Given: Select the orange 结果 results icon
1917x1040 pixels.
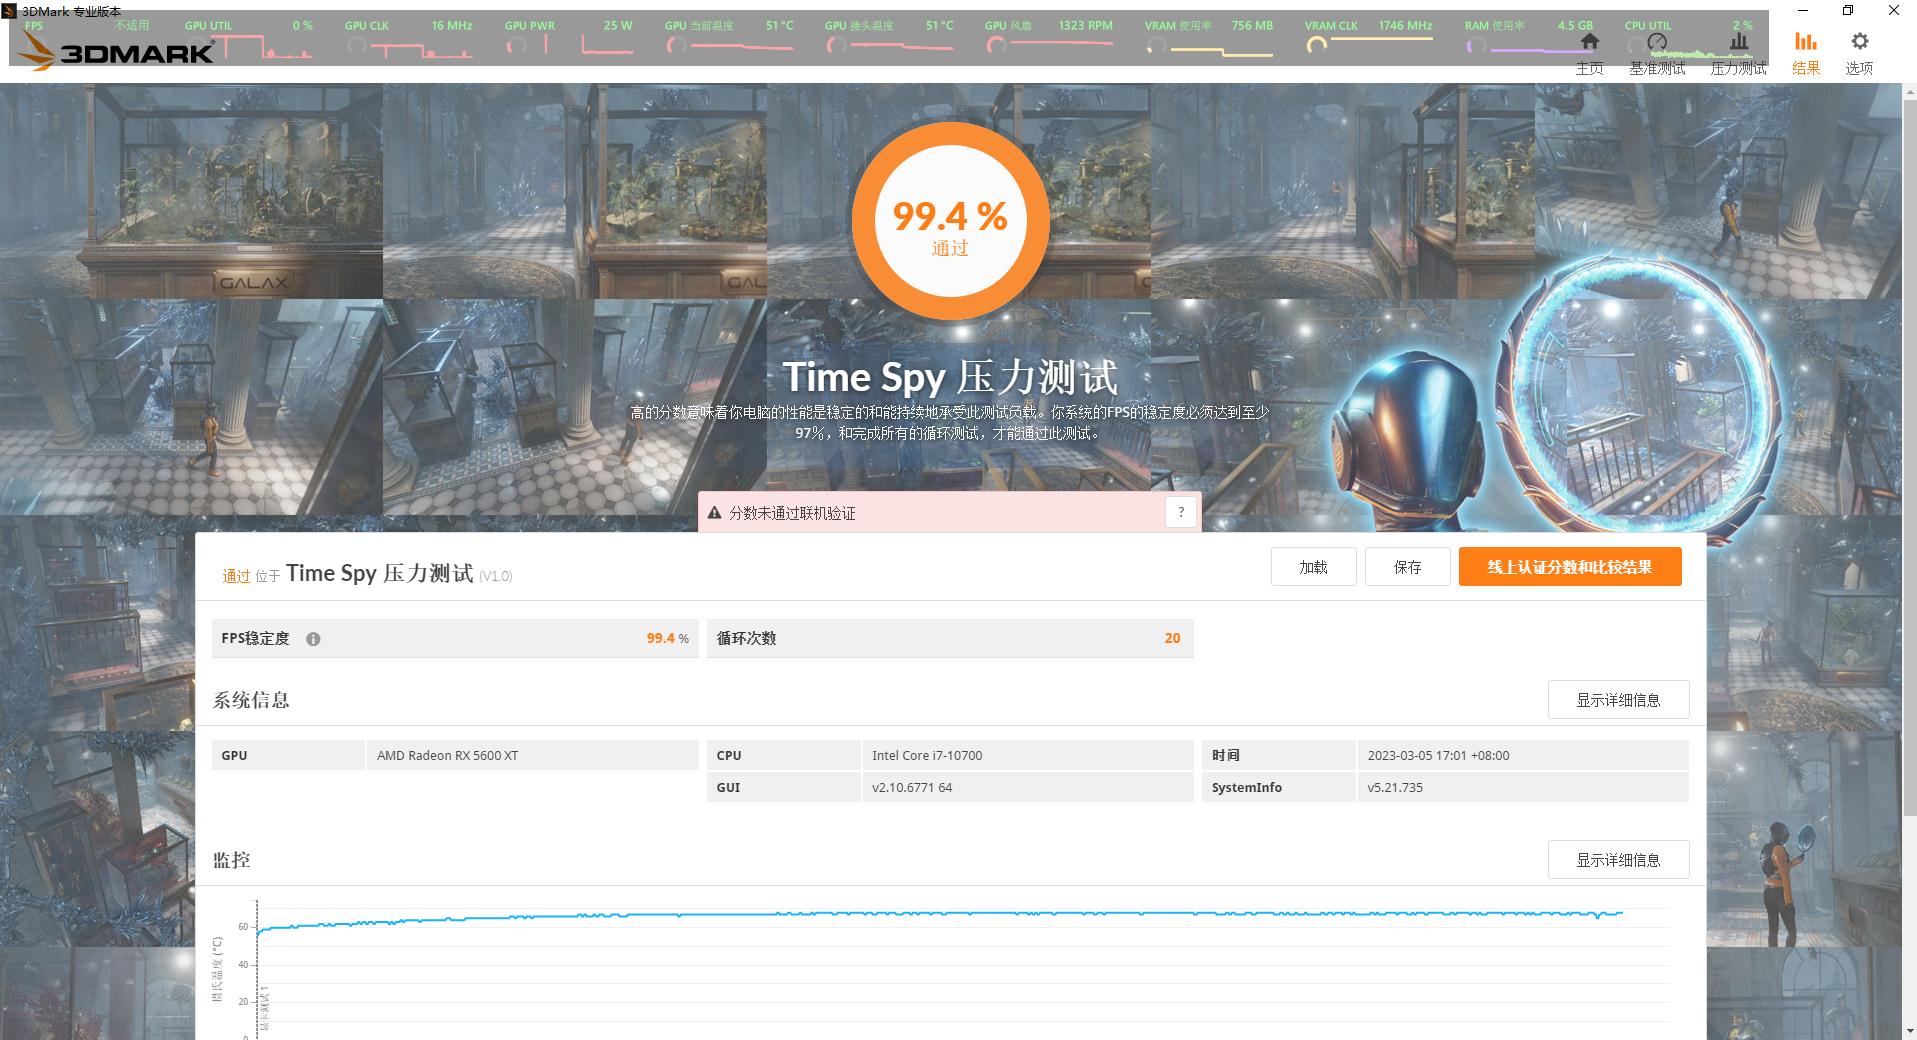Looking at the screenshot, I should [1805, 42].
